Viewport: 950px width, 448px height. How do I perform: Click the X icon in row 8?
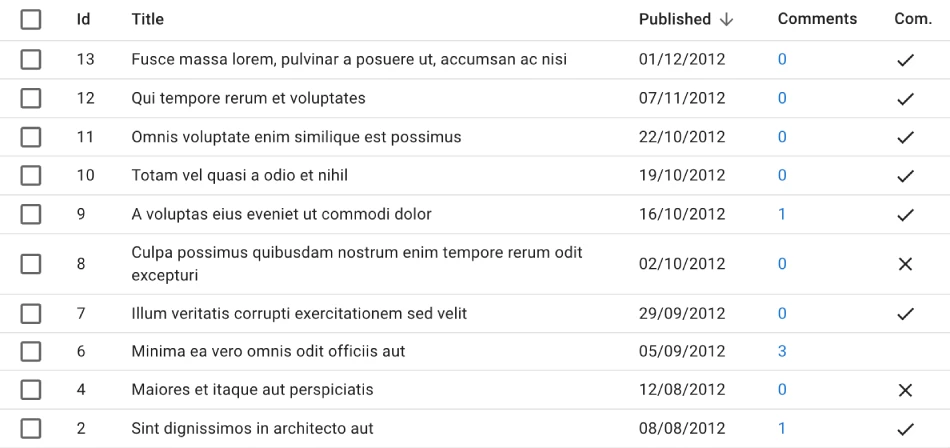[905, 264]
